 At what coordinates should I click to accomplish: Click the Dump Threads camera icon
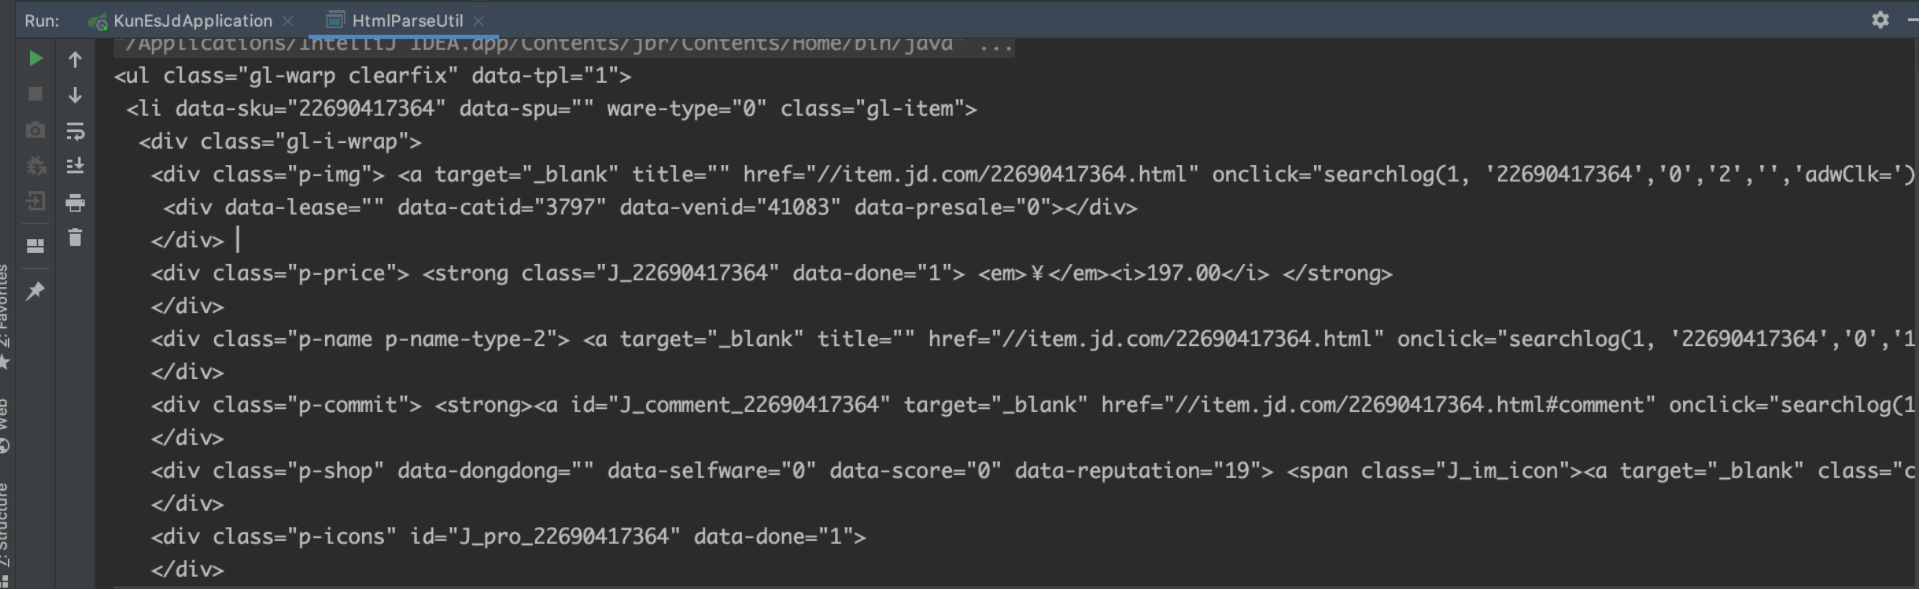tap(35, 130)
